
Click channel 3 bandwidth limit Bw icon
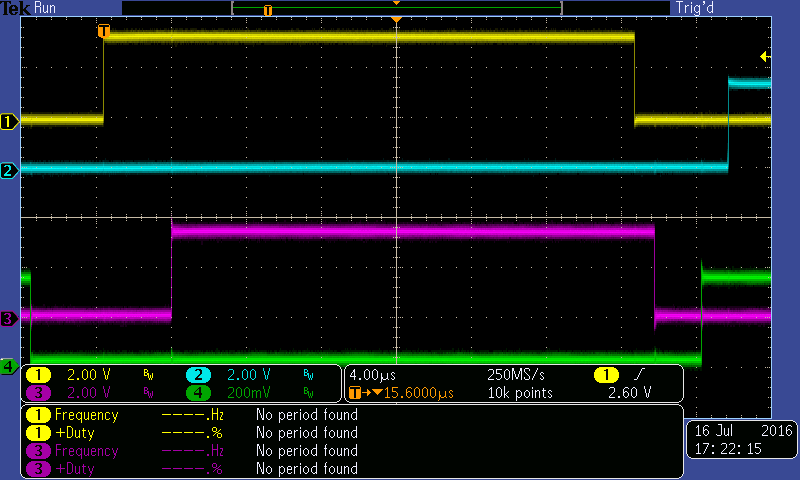coord(148,393)
